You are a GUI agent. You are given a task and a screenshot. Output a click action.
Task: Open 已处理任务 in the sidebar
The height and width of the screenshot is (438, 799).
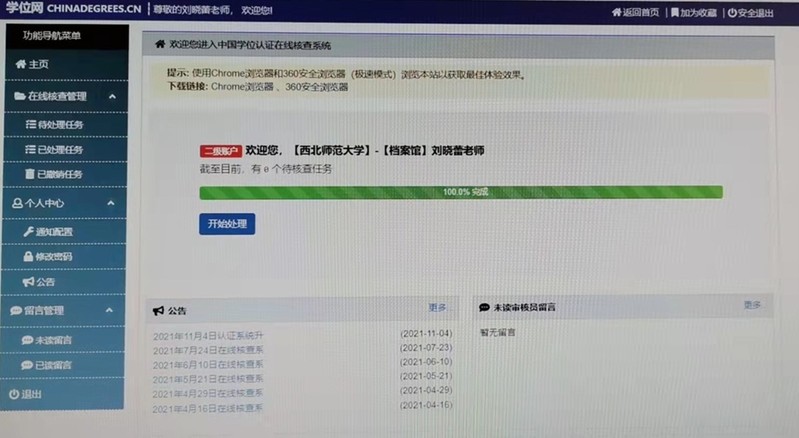pyautogui.click(x=59, y=150)
